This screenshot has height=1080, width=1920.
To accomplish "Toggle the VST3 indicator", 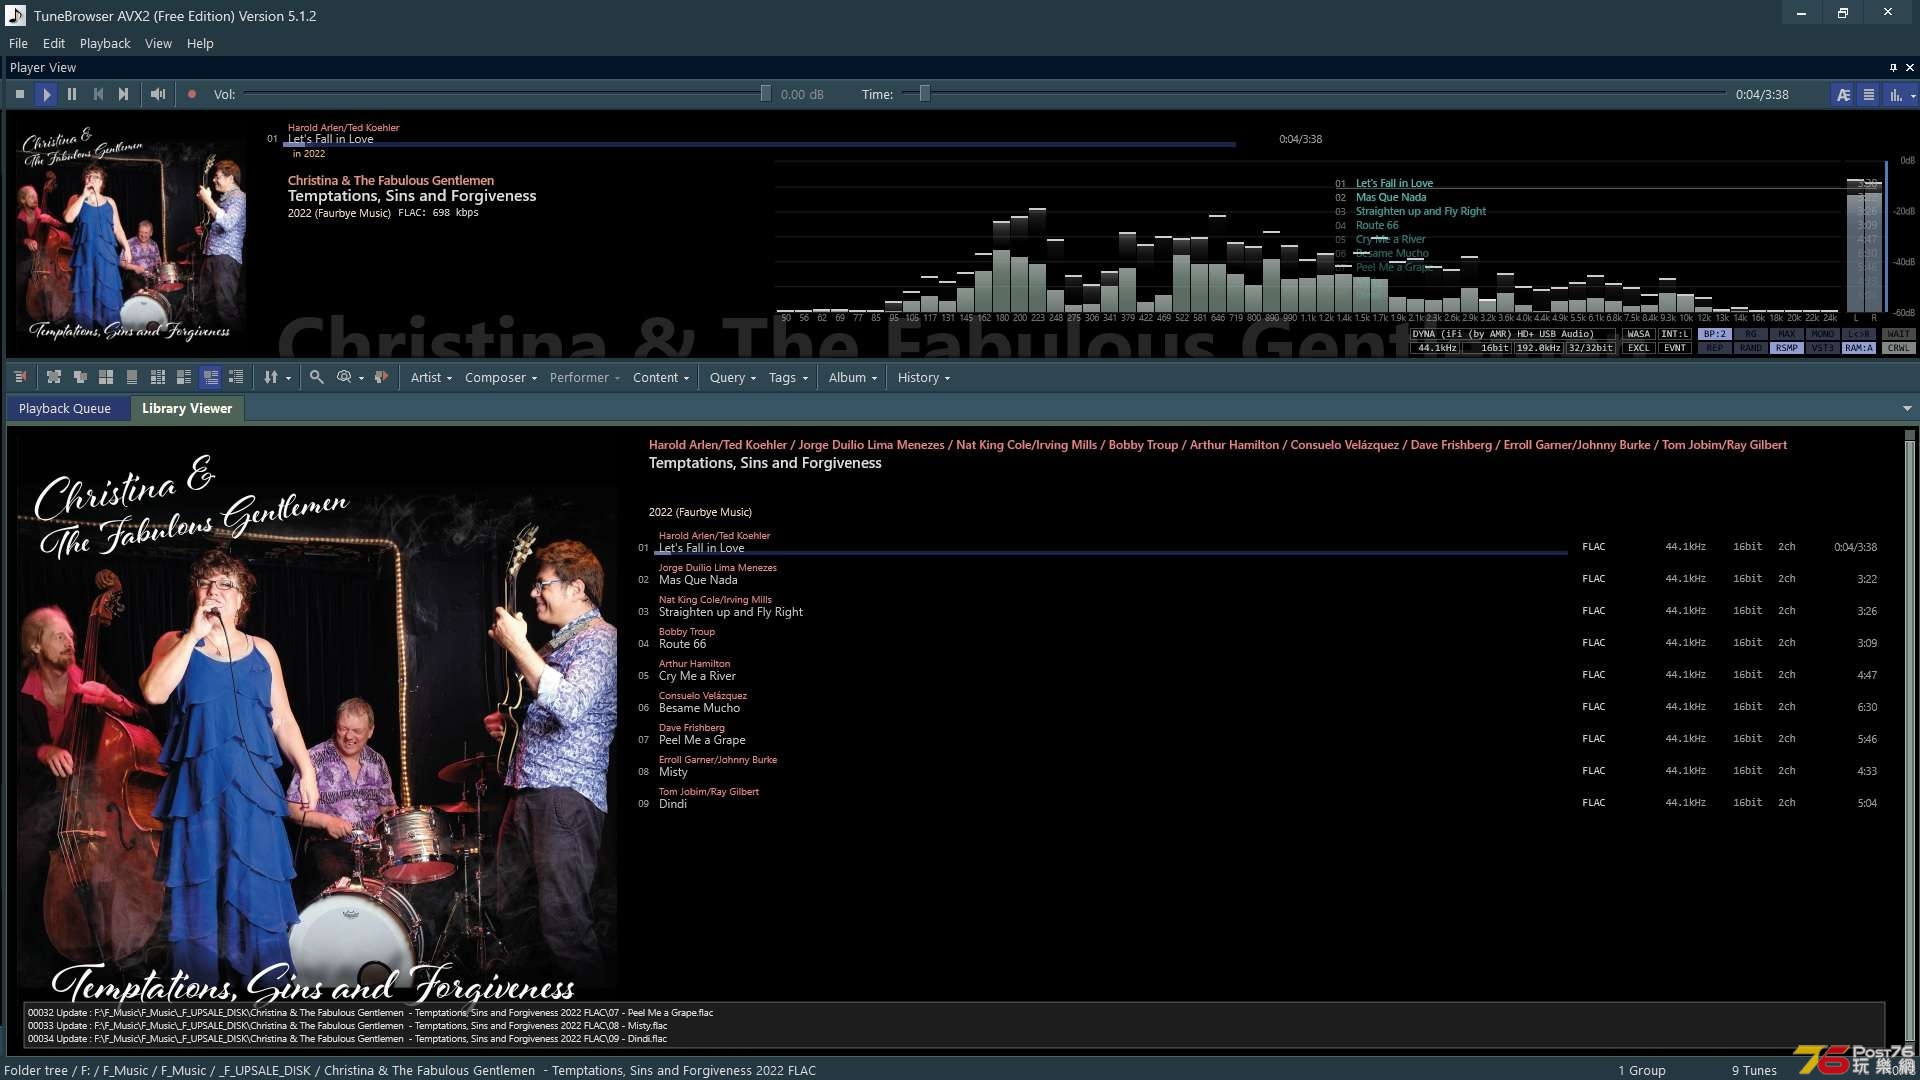I will (1822, 348).
